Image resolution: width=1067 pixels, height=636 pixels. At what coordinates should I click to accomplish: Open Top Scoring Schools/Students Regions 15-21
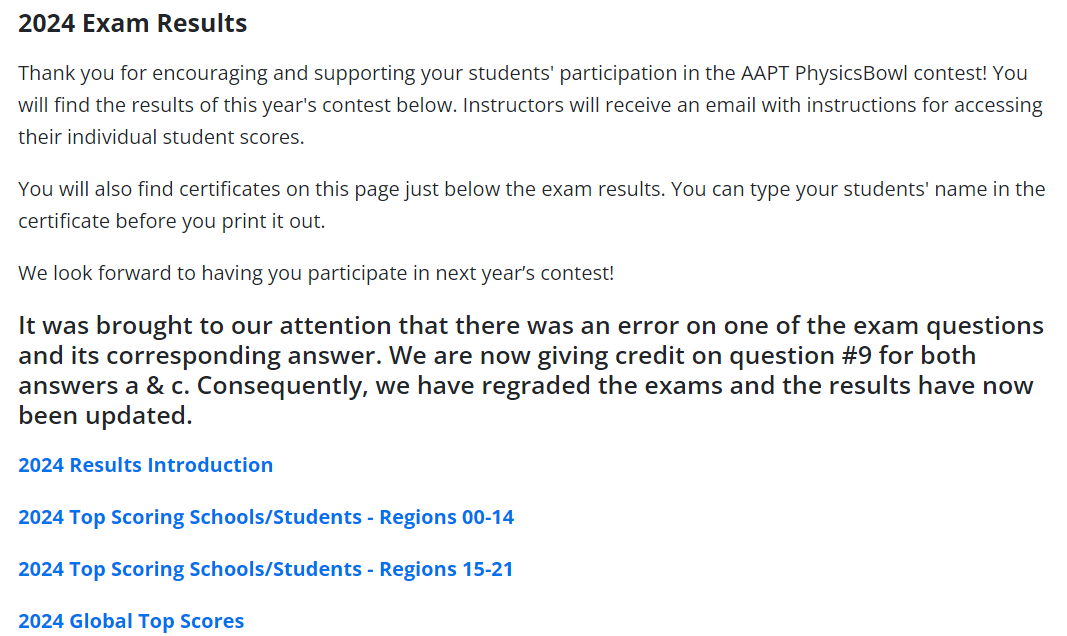pyautogui.click(x=266, y=569)
